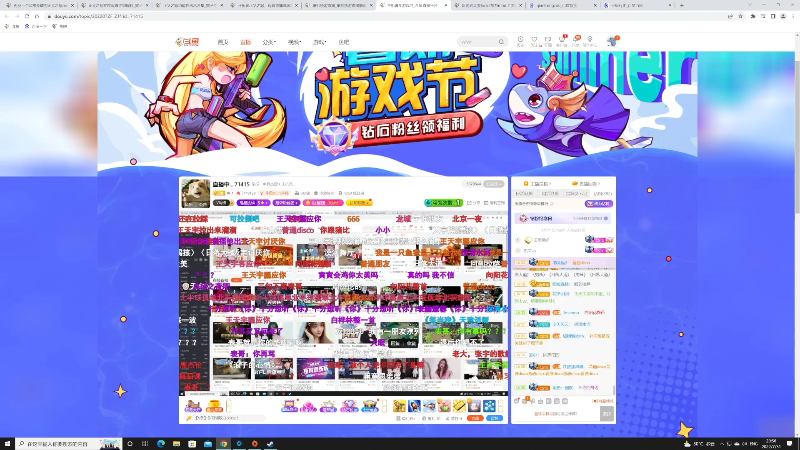The height and width of the screenshot is (450, 800).
Task: Open watch history clock icon
Action: coord(520,41)
